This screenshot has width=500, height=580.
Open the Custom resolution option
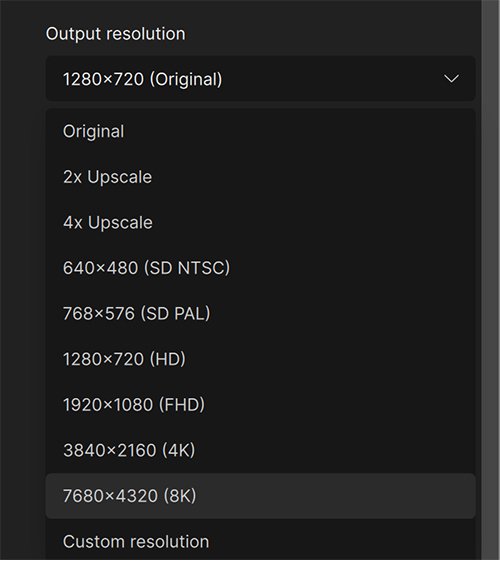(x=260, y=541)
